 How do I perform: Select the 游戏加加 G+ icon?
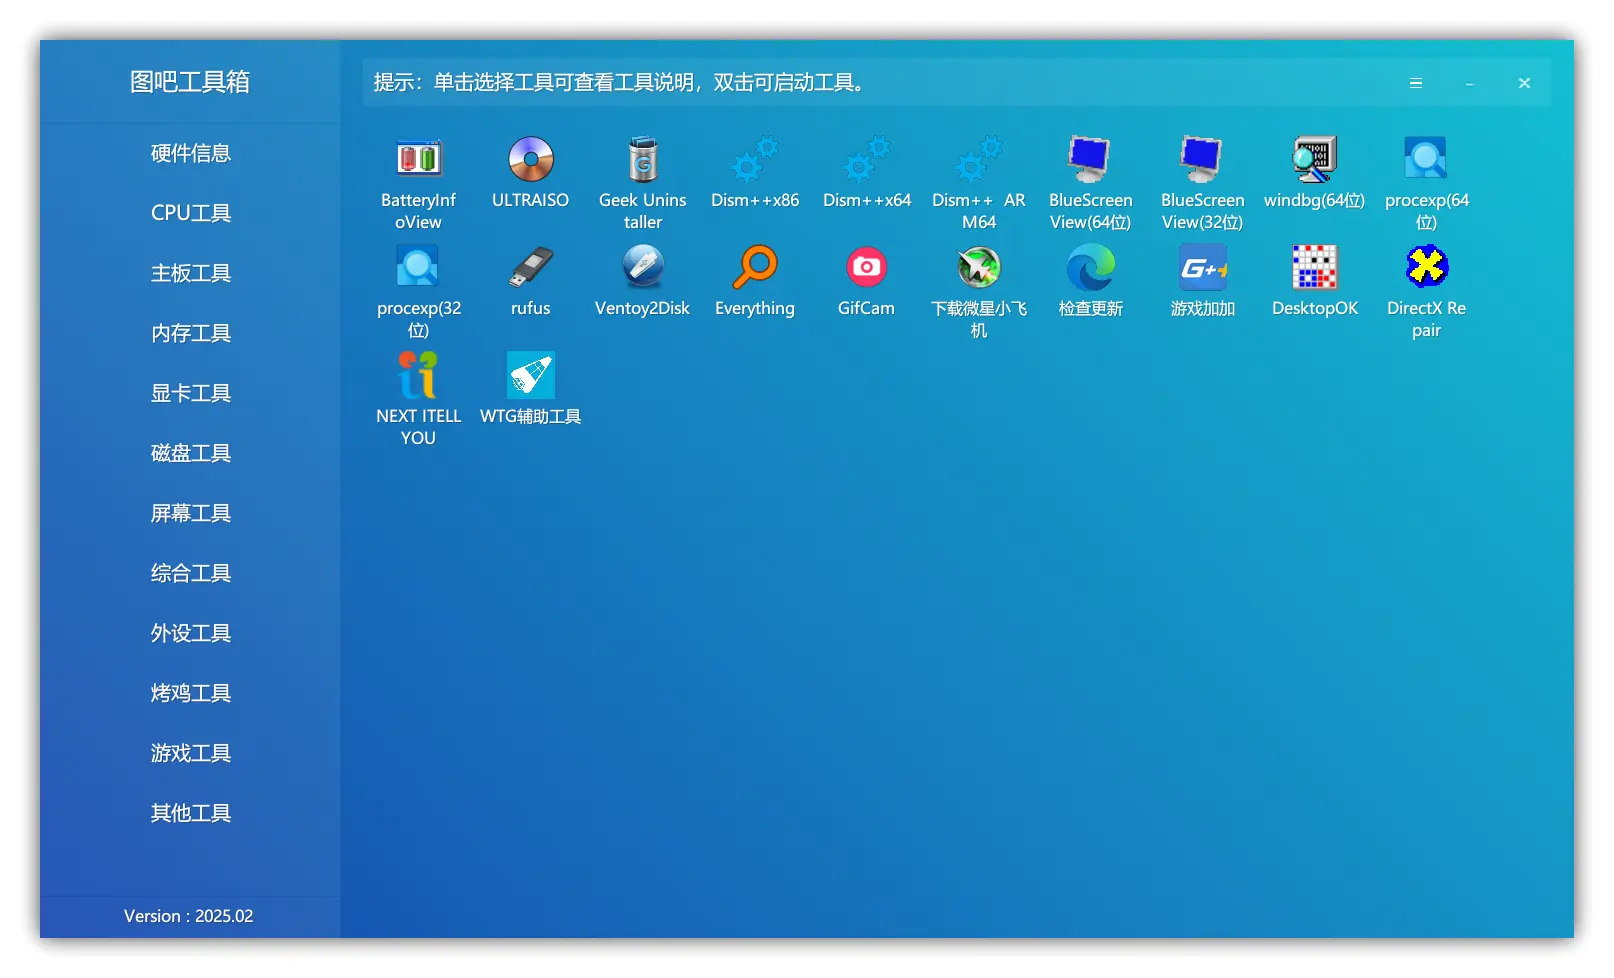pos(1203,267)
